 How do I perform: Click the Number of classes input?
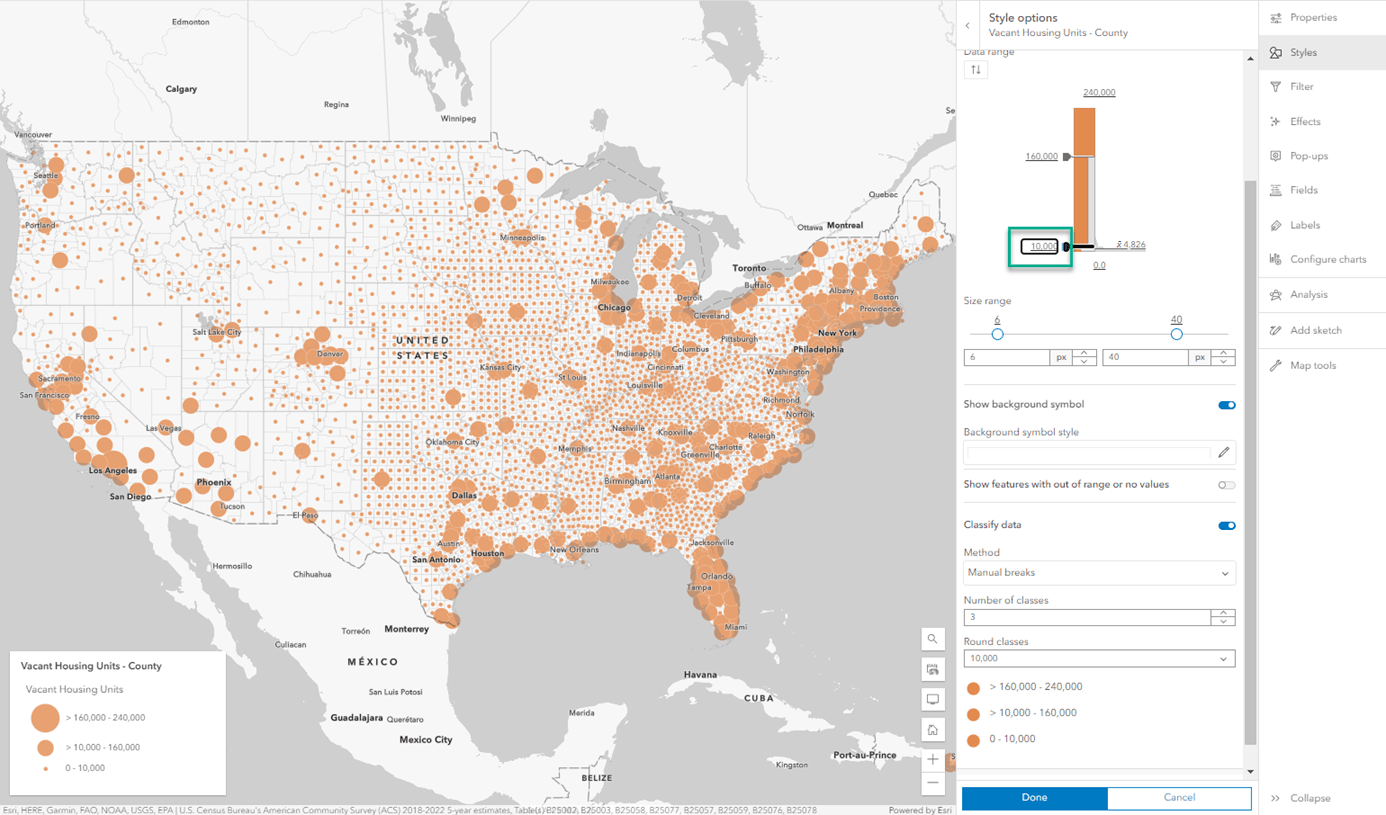coord(1087,618)
